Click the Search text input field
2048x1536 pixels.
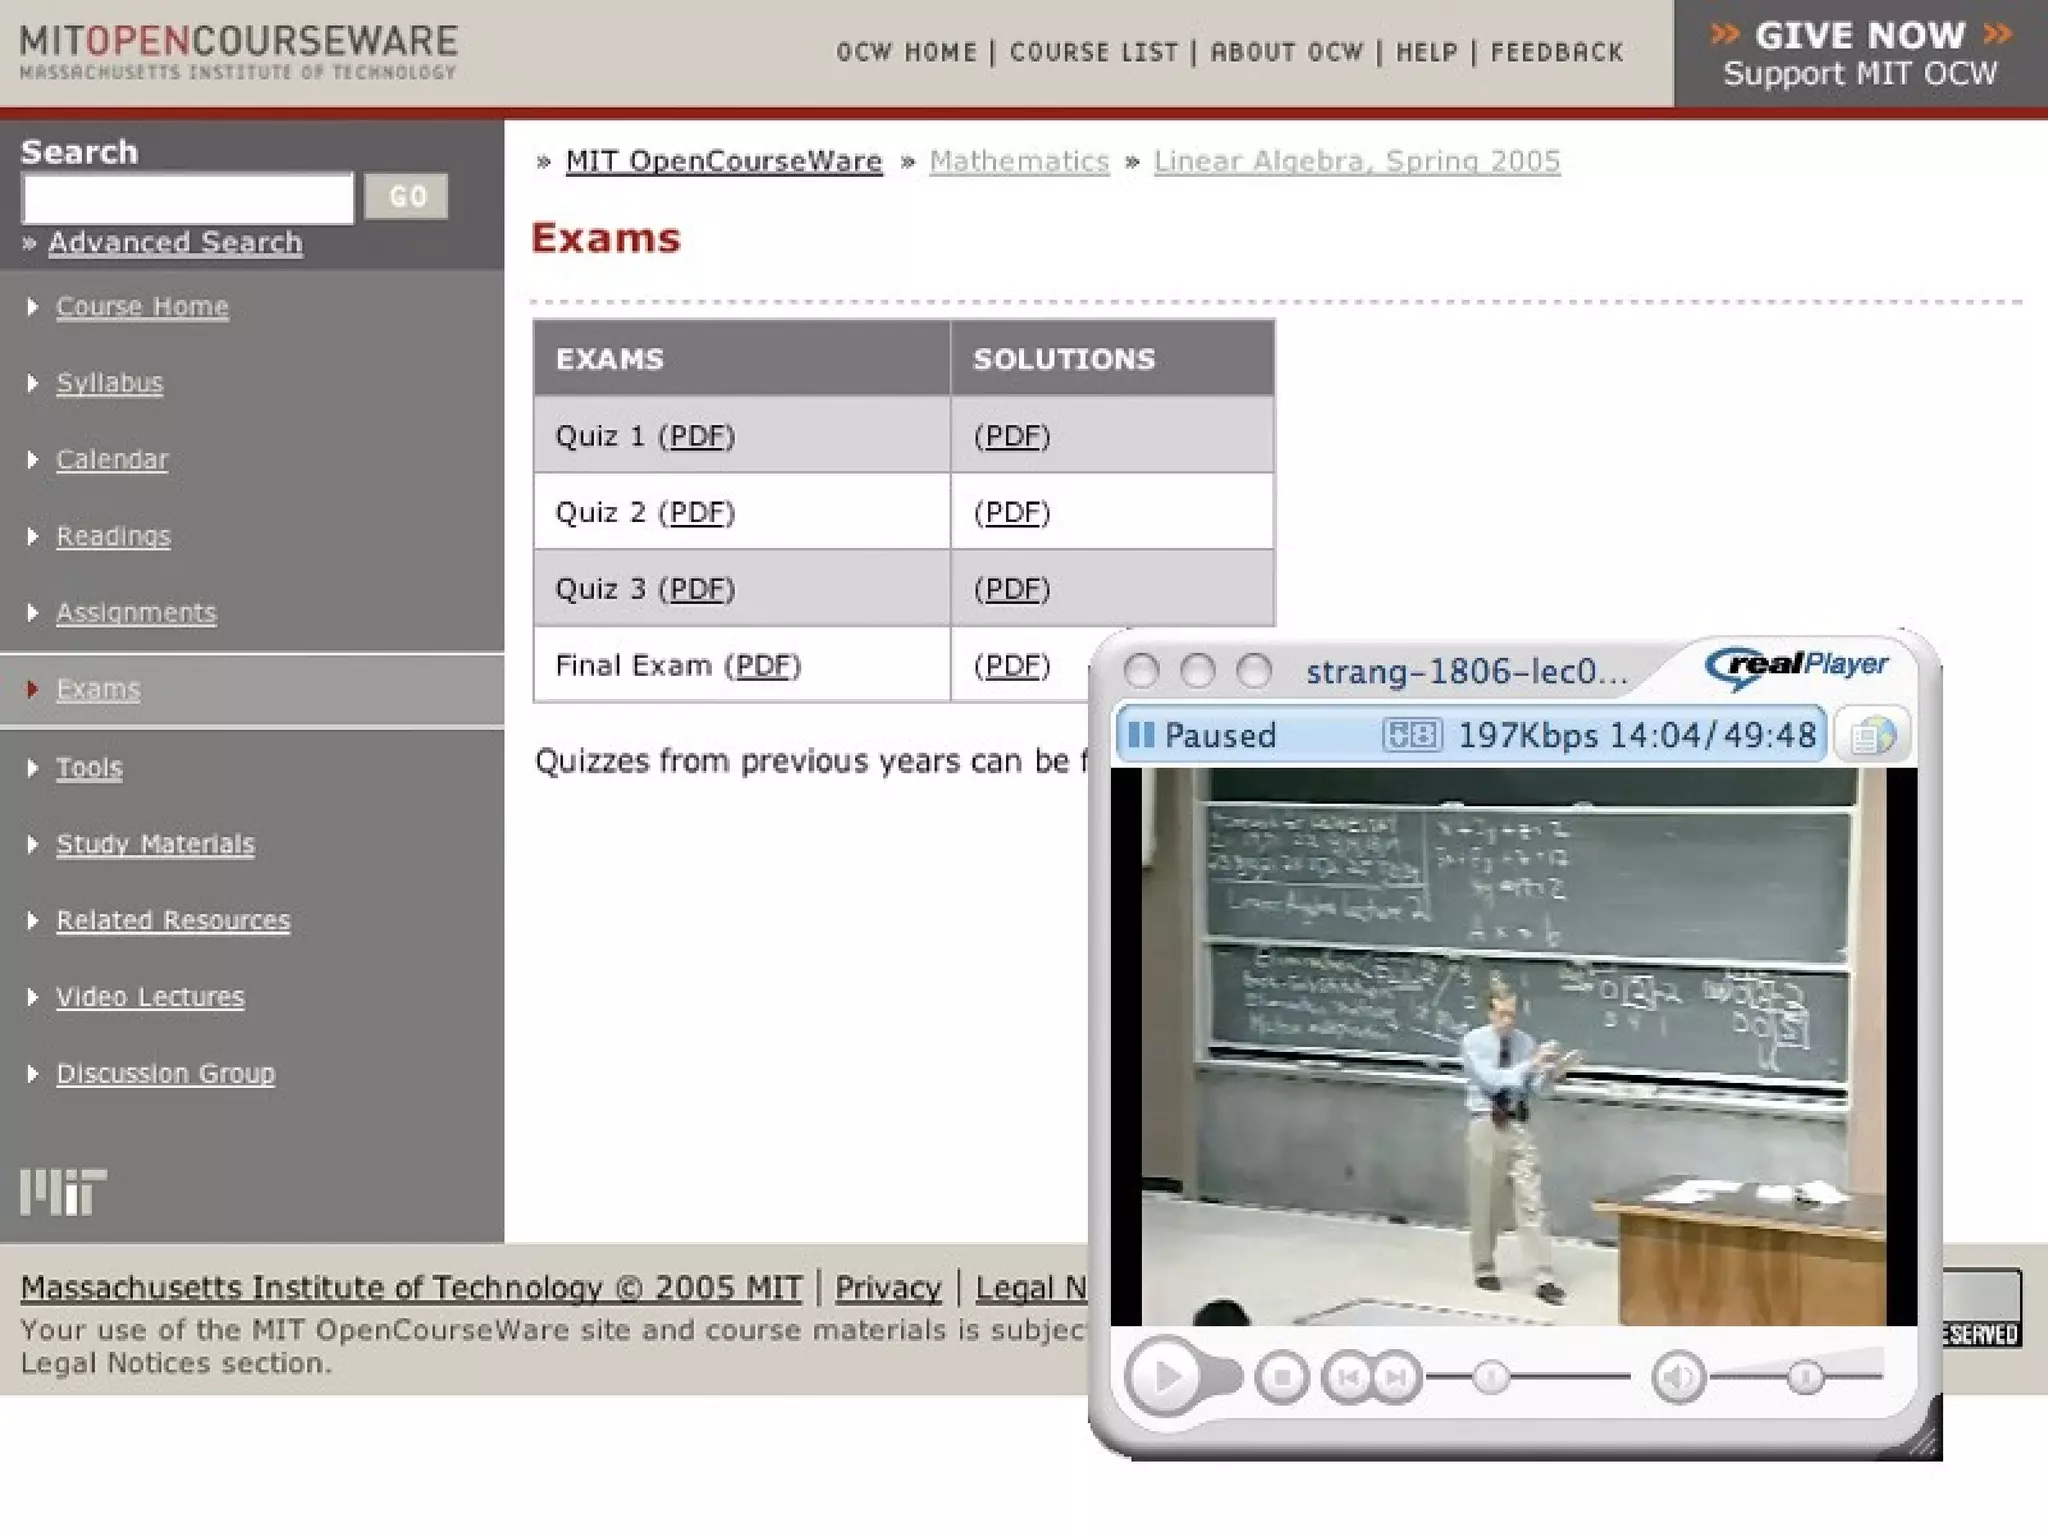(188, 197)
